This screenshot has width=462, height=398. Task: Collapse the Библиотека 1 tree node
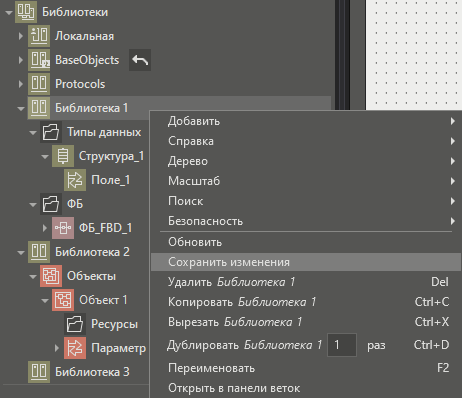point(21,108)
